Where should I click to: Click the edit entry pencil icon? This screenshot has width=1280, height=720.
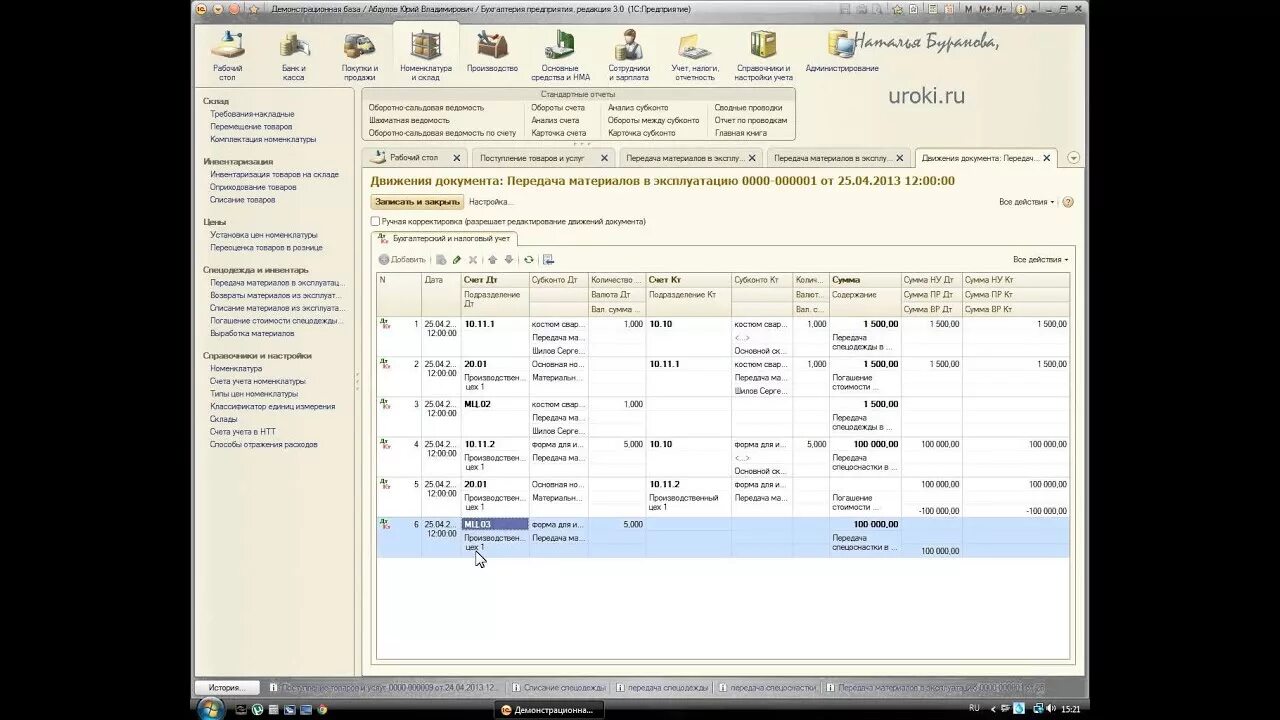click(x=457, y=260)
